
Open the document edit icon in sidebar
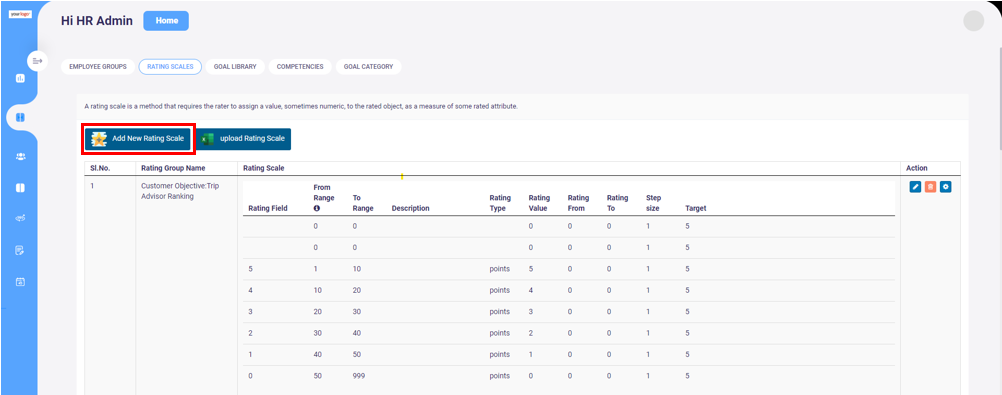click(x=20, y=250)
